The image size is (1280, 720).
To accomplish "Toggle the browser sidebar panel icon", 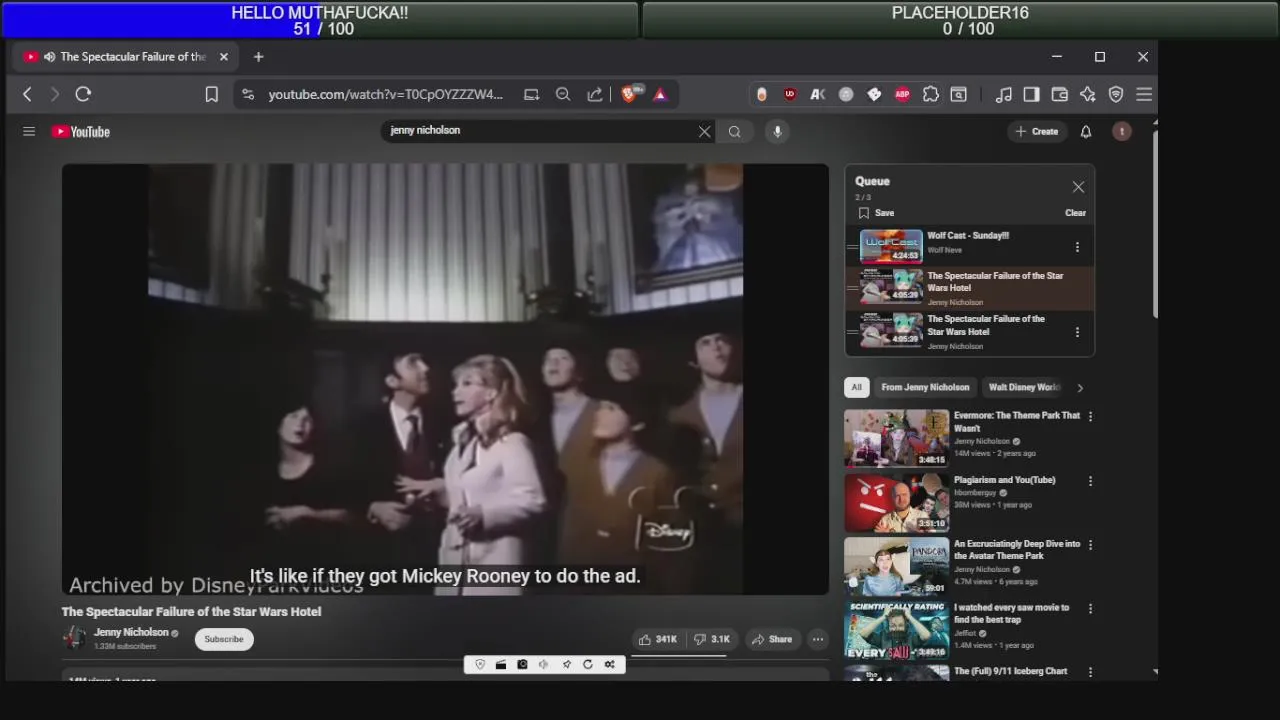I will click(1031, 94).
